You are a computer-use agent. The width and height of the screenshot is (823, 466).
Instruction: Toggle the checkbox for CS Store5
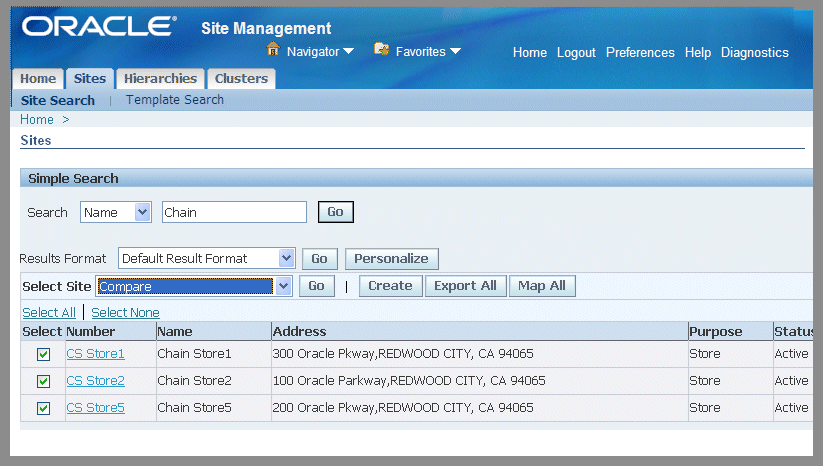[x=44, y=408]
